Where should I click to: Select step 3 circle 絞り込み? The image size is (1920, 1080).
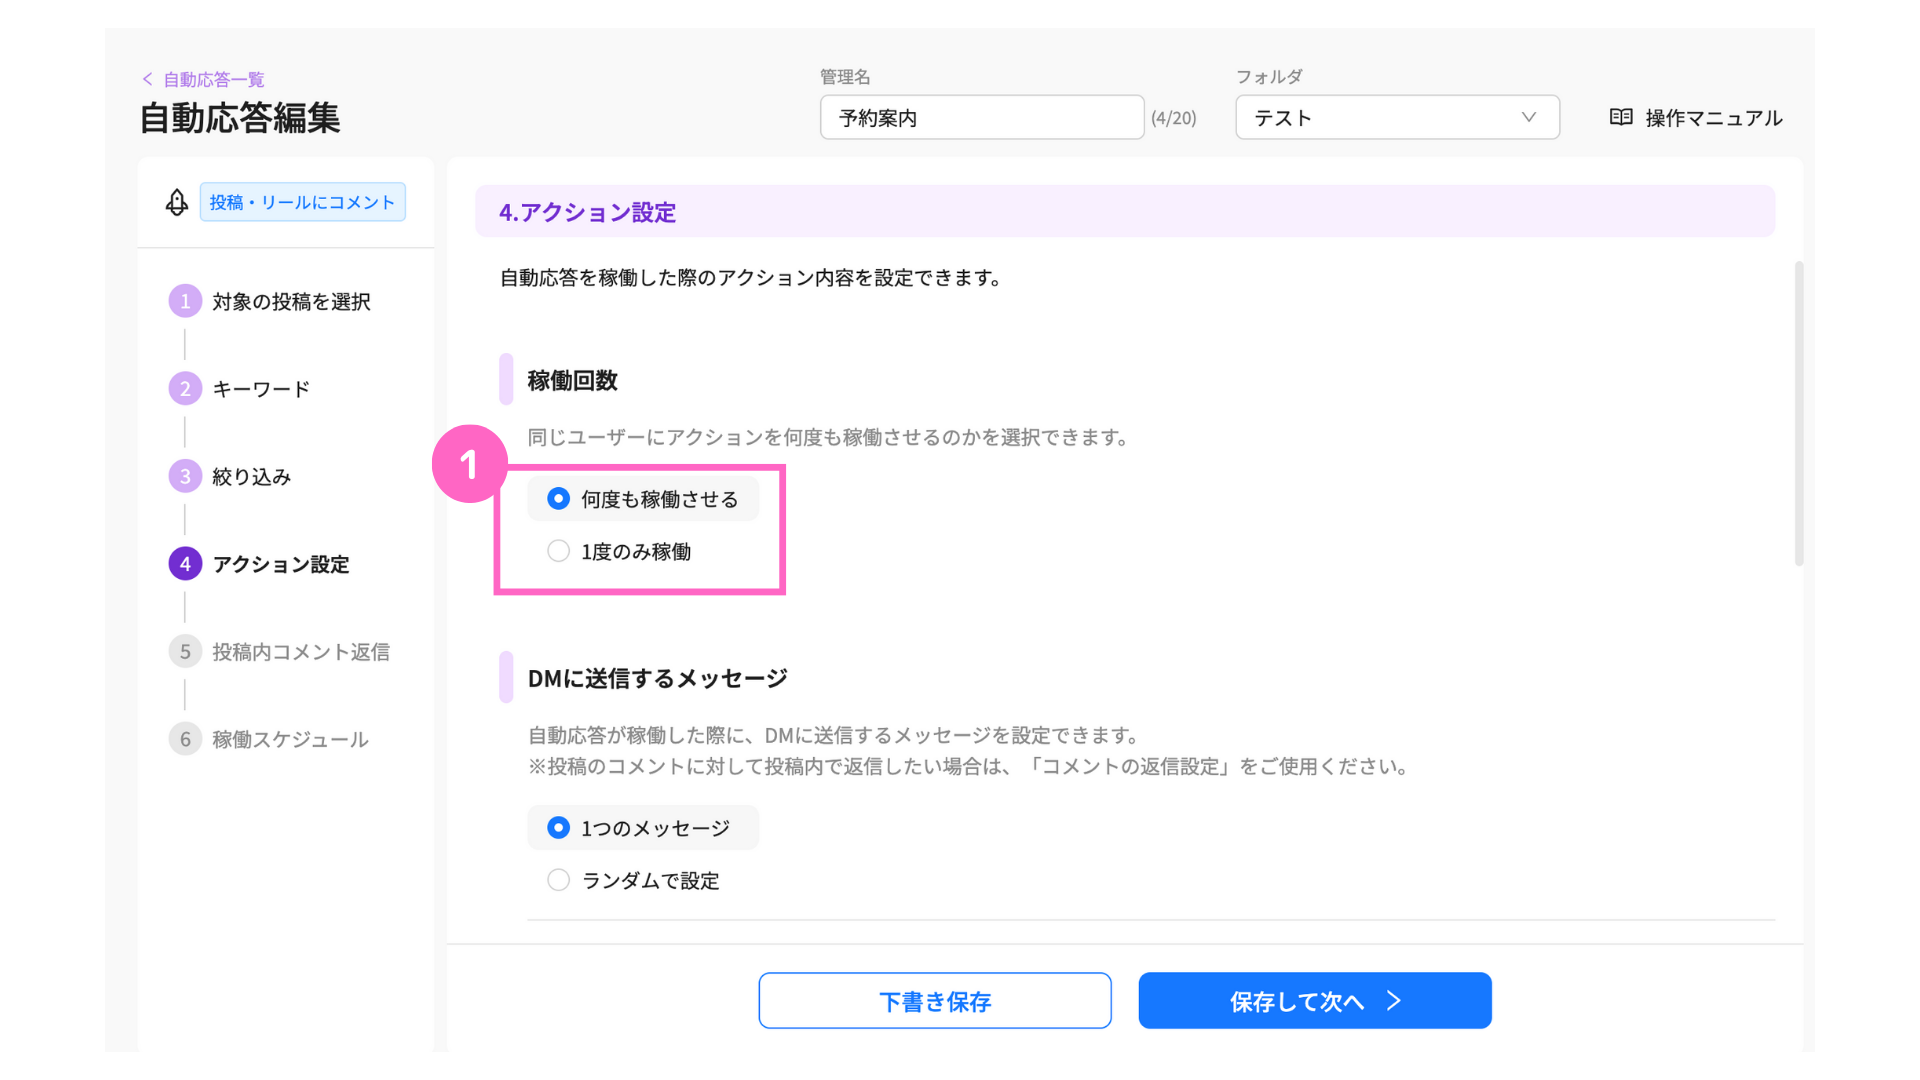click(x=185, y=476)
